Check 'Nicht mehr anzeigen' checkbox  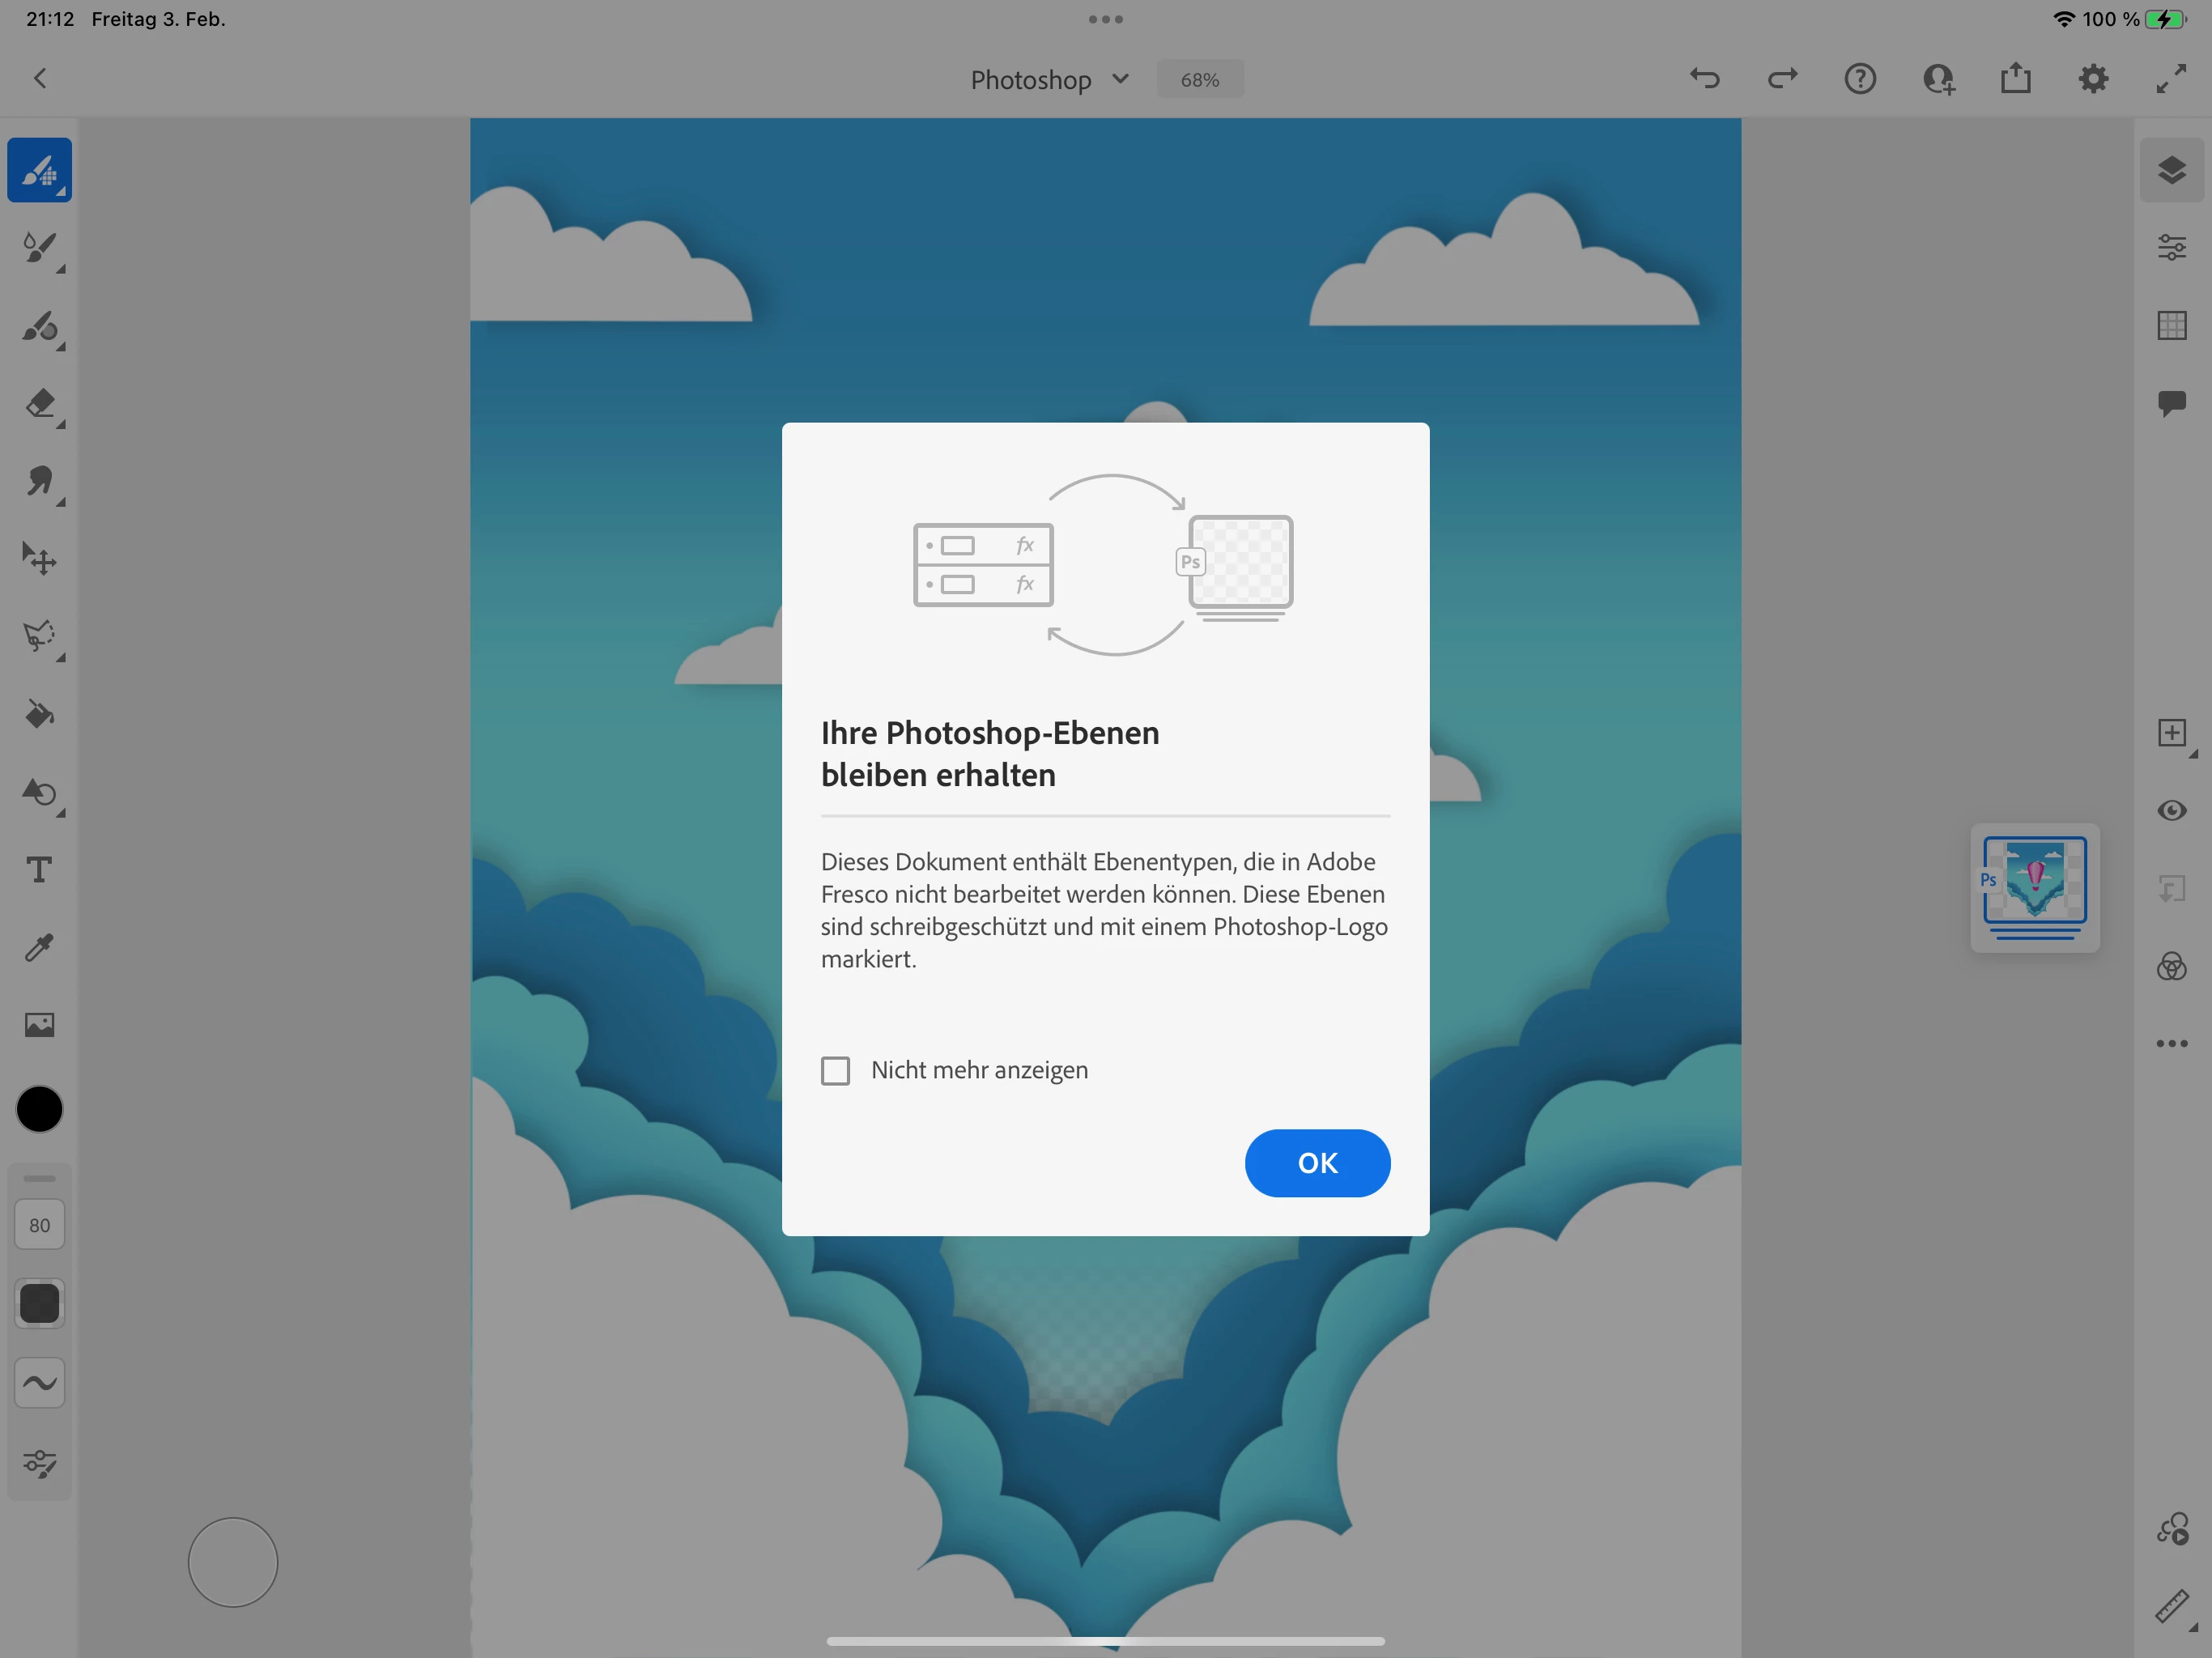[835, 1071]
